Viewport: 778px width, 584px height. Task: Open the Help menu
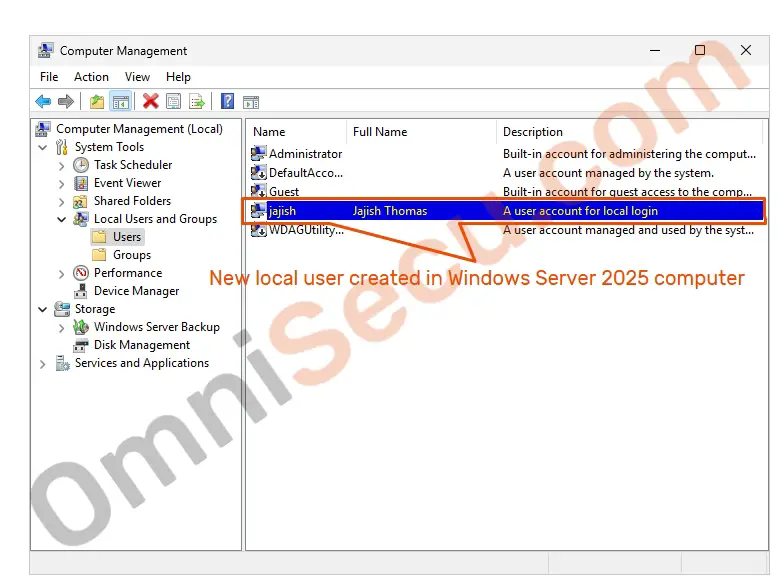(x=178, y=77)
